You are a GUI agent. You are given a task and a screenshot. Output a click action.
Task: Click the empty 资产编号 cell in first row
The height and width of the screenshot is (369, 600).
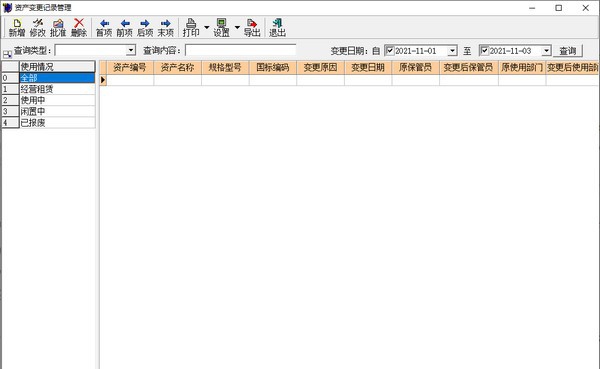pyautogui.click(x=130, y=80)
